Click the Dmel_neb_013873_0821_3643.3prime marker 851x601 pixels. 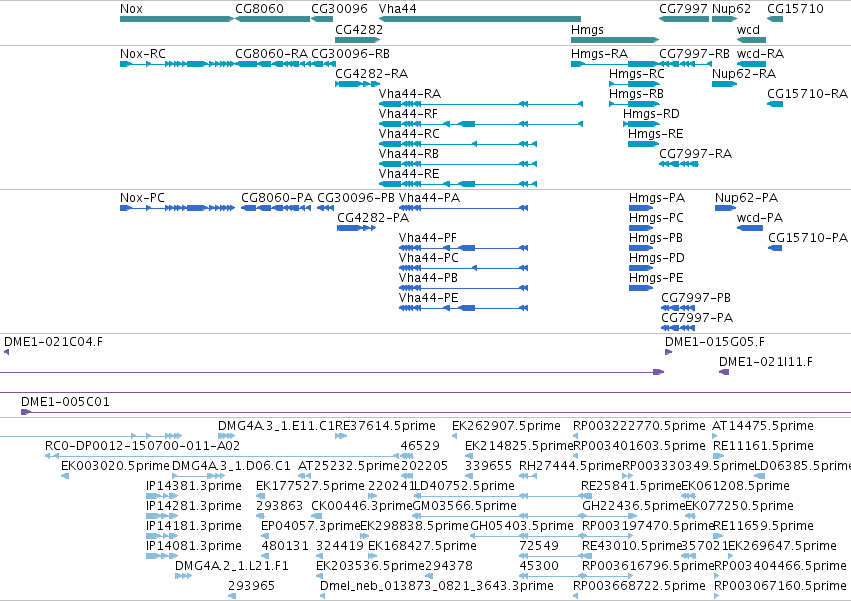[322, 596]
